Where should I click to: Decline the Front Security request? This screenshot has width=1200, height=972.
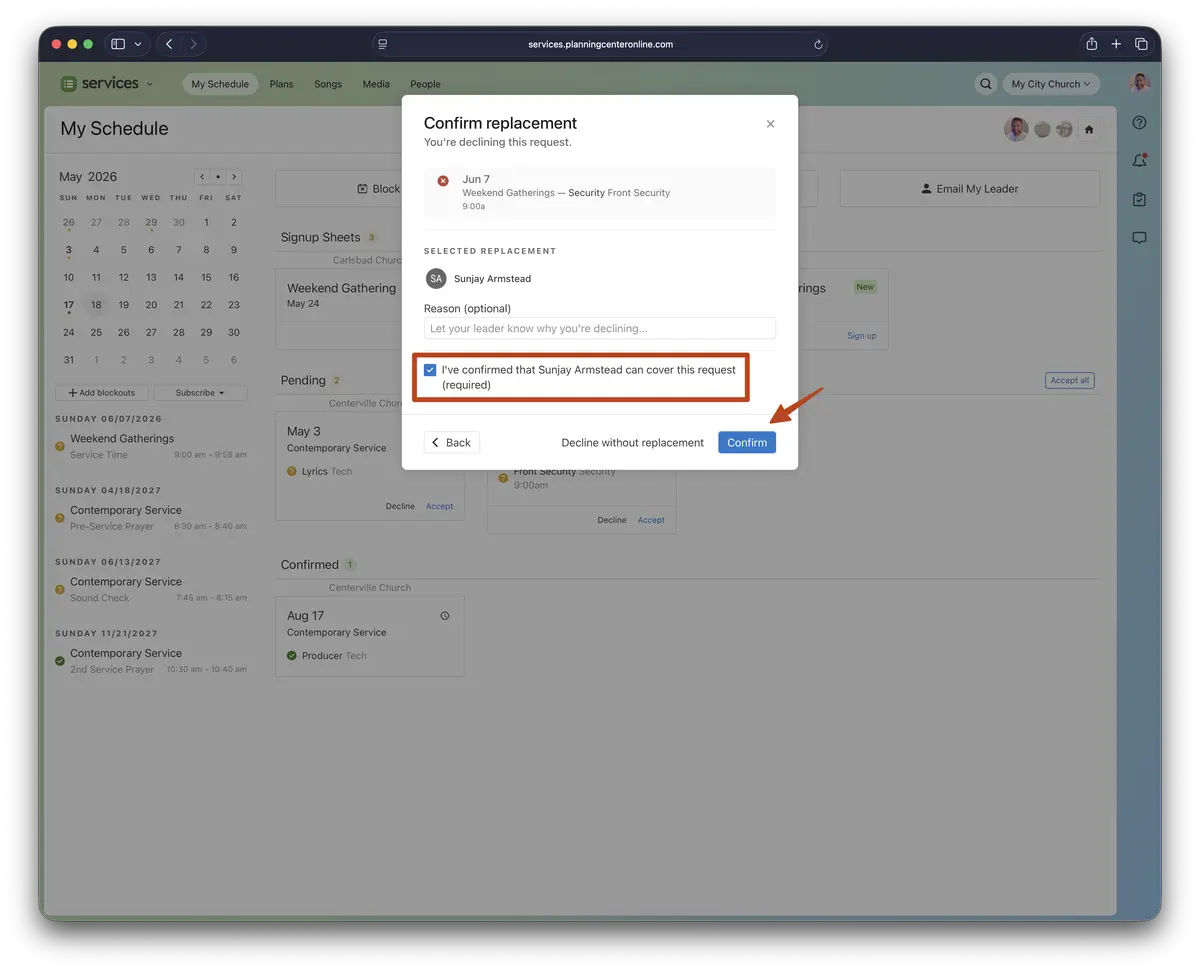pyautogui.click(x=612, y=520)
